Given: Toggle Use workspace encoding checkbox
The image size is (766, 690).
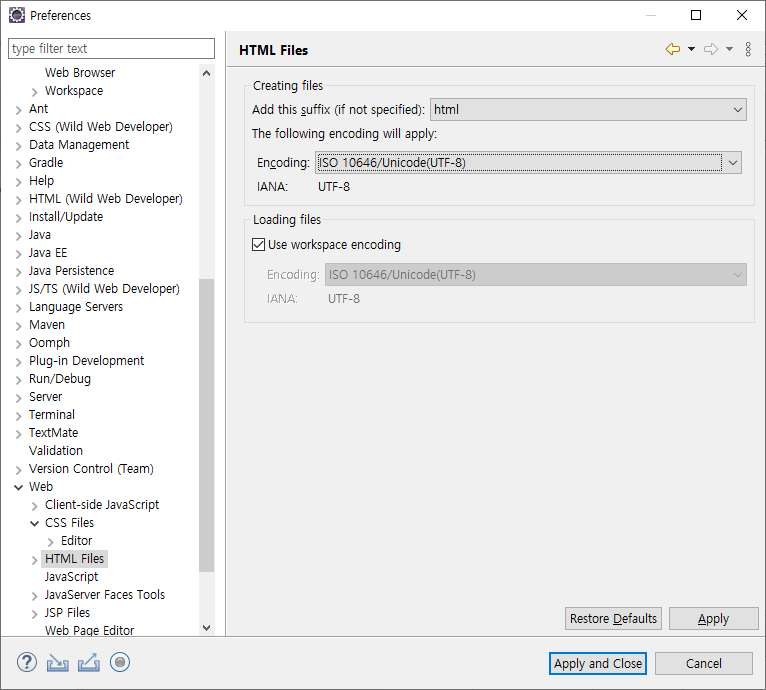Looking at the screenshot, I should pyautogui.click(x=258, y=244).
